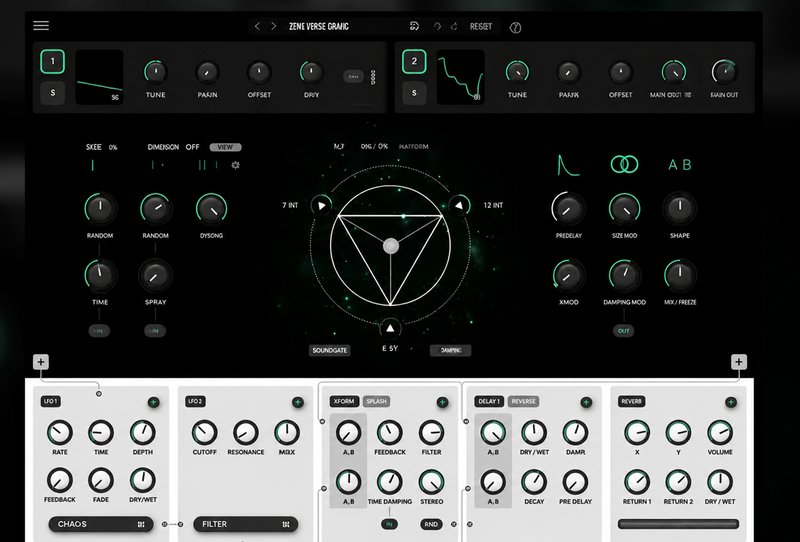
Task: Click the IN button in XFORM panel
Action: pos(389,524)
